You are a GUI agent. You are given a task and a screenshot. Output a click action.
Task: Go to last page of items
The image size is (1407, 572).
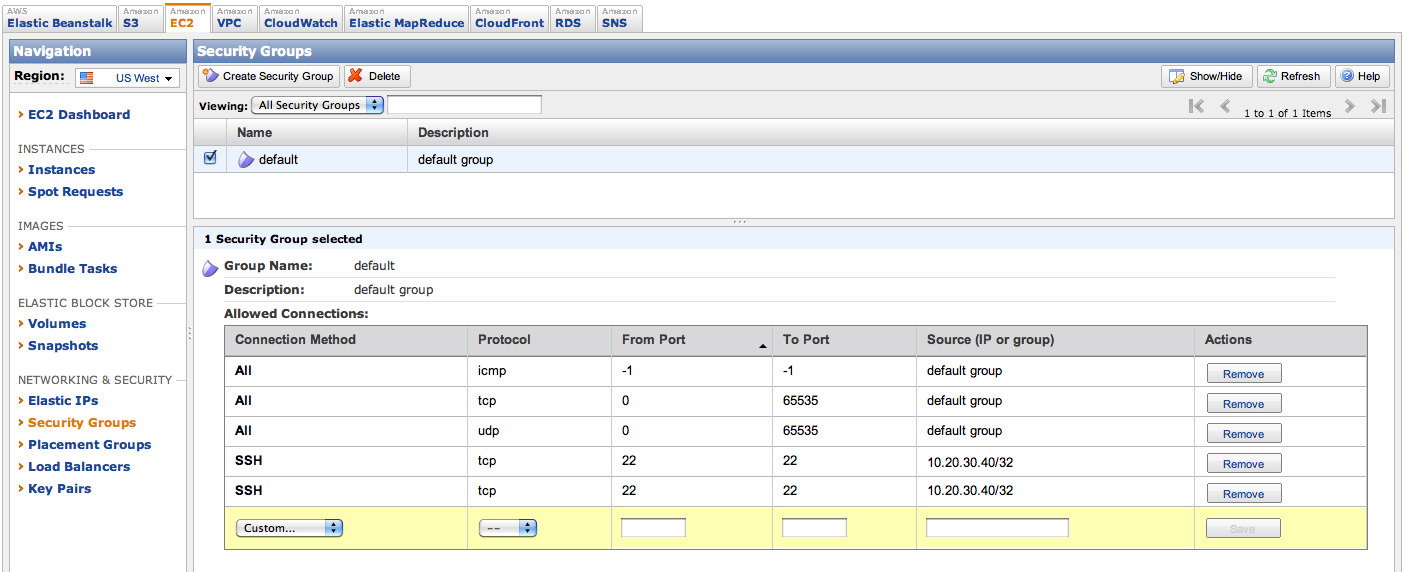[1378, 106]
